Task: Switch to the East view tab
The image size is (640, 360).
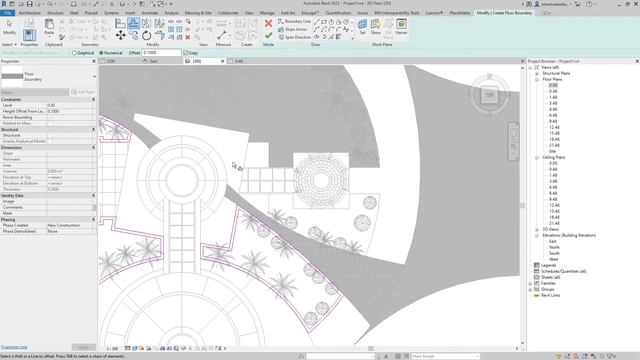Action: tap(153, 61)
